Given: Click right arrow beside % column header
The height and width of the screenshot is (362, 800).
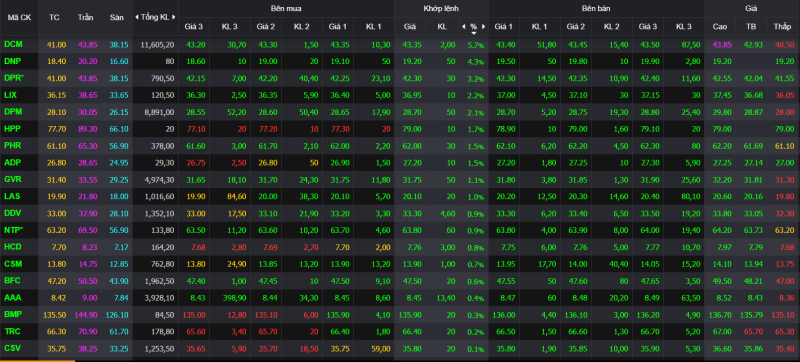Looking at the screenshot, I should (x=483, y=27).
